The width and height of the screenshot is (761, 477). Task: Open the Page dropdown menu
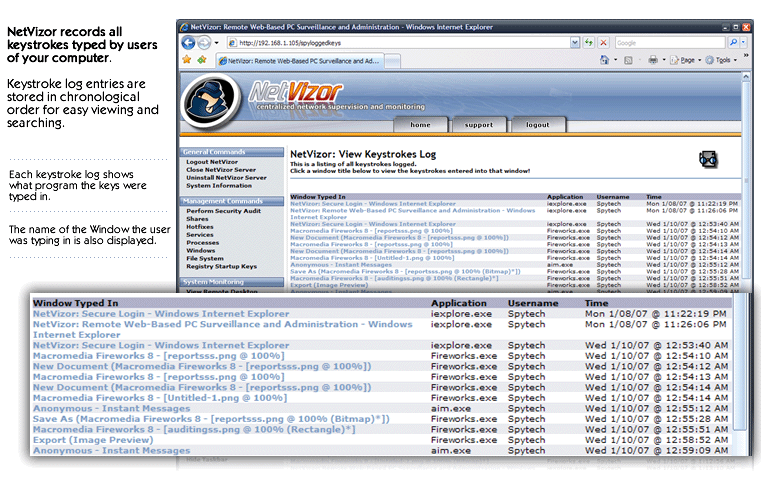[685, 60]
